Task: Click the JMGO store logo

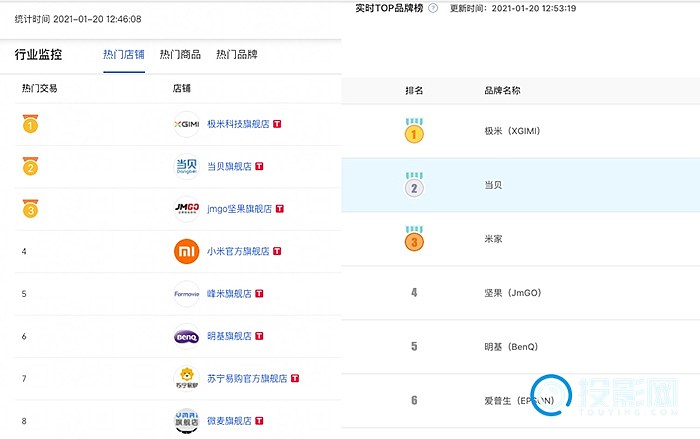Action: (187, 209)
